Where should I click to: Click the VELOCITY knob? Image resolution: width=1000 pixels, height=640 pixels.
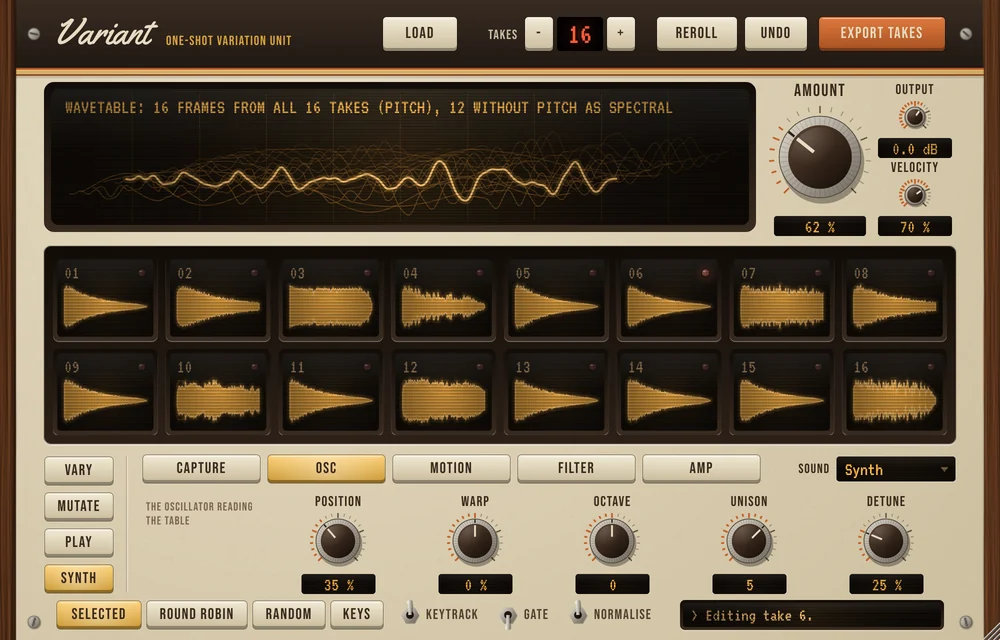915,194
